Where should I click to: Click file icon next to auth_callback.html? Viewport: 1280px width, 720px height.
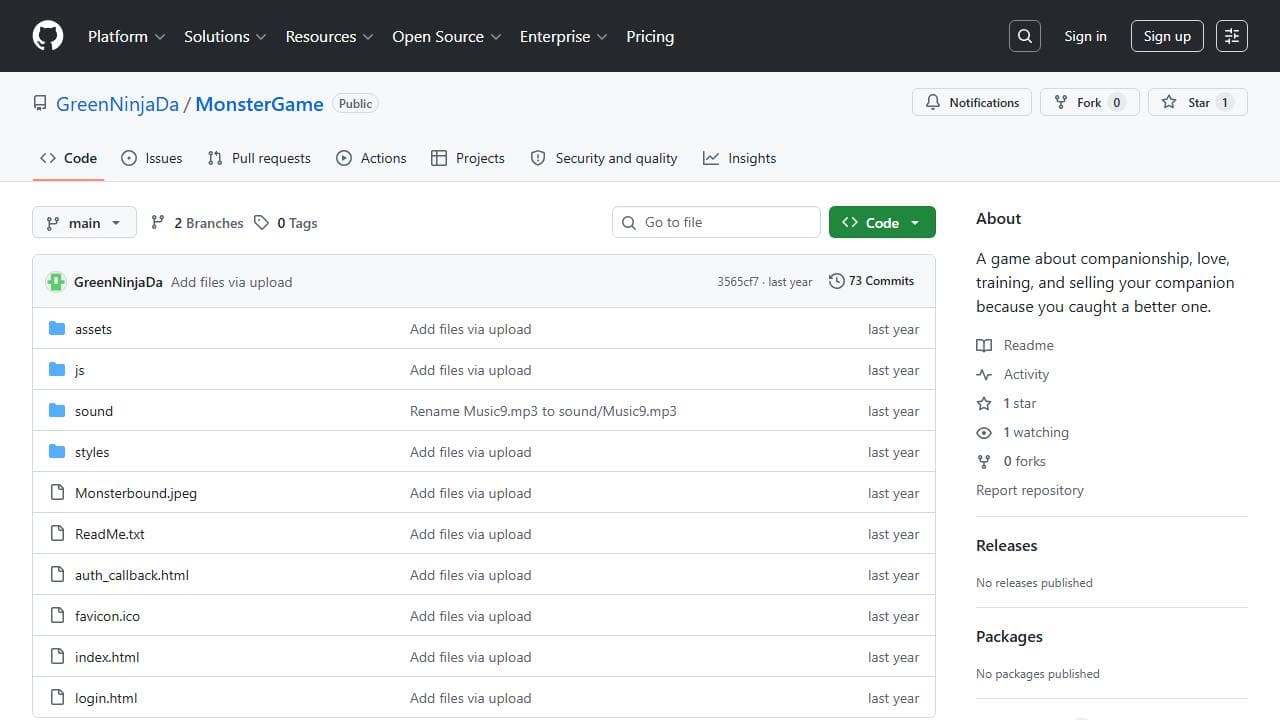click(57, 575)
